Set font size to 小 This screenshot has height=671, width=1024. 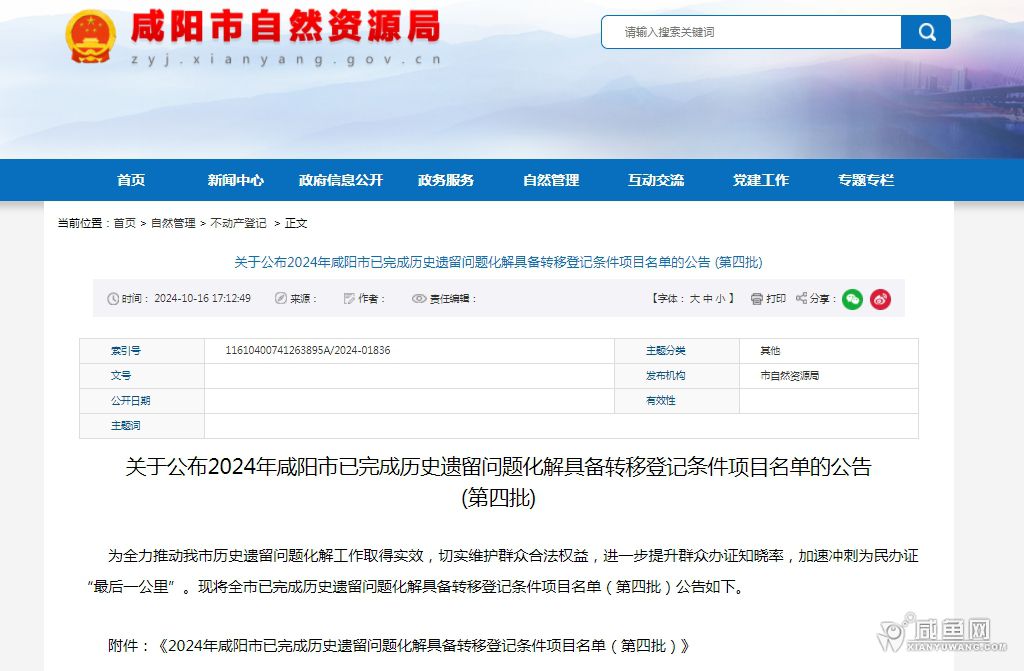pos(720,299)
